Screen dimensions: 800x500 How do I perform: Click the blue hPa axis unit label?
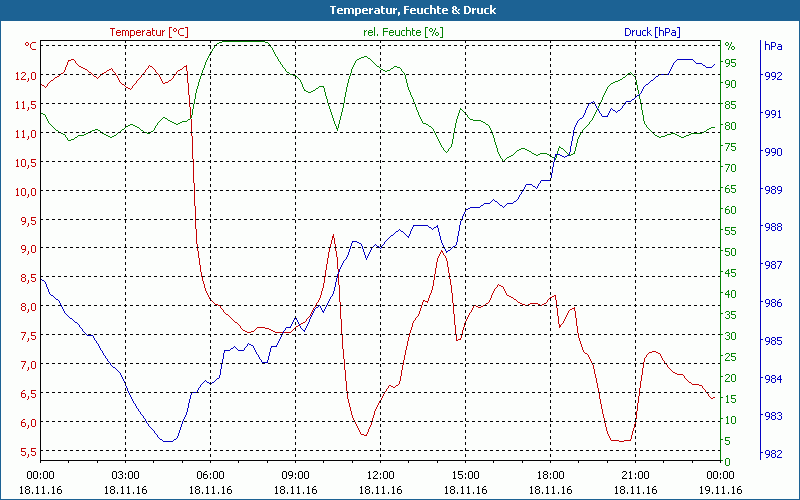pos(772,46)
